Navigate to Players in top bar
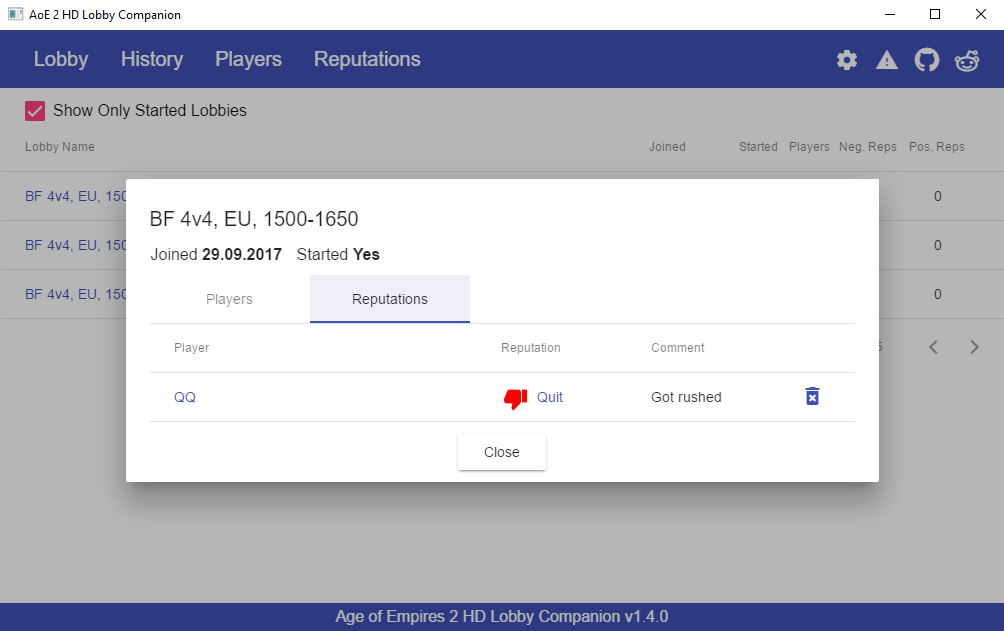Viewport: 1004px width, 631px height. click(248, 59)
